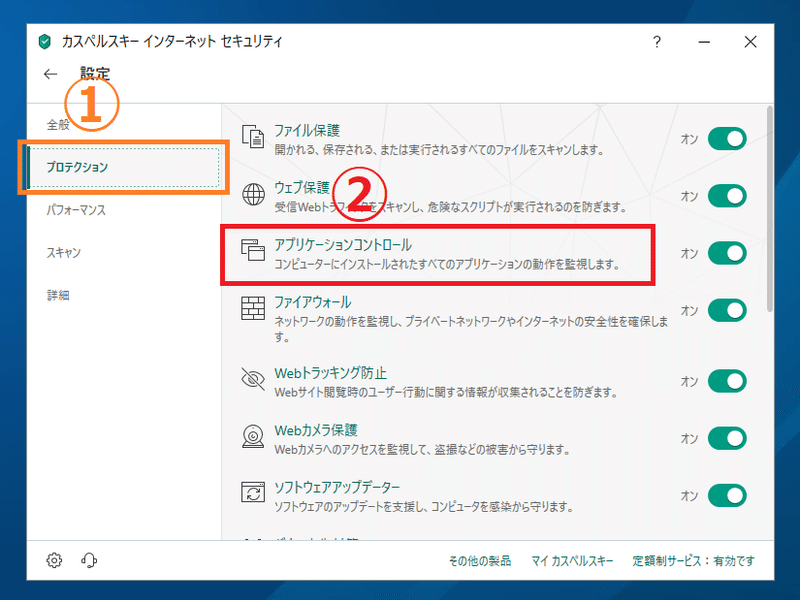Open the 詳細 settings category
Viewport: 800px width, 600px height.
tap(58, 295)
